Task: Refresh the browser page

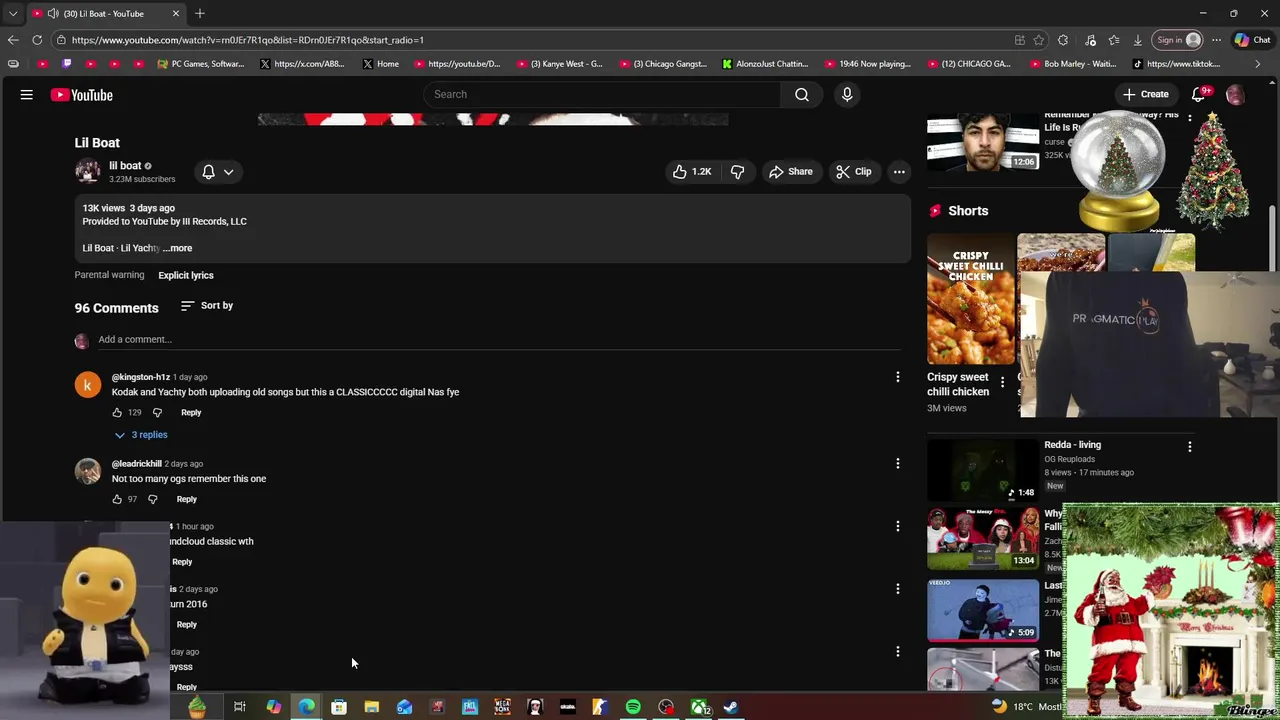Action: tap(37, 40)
